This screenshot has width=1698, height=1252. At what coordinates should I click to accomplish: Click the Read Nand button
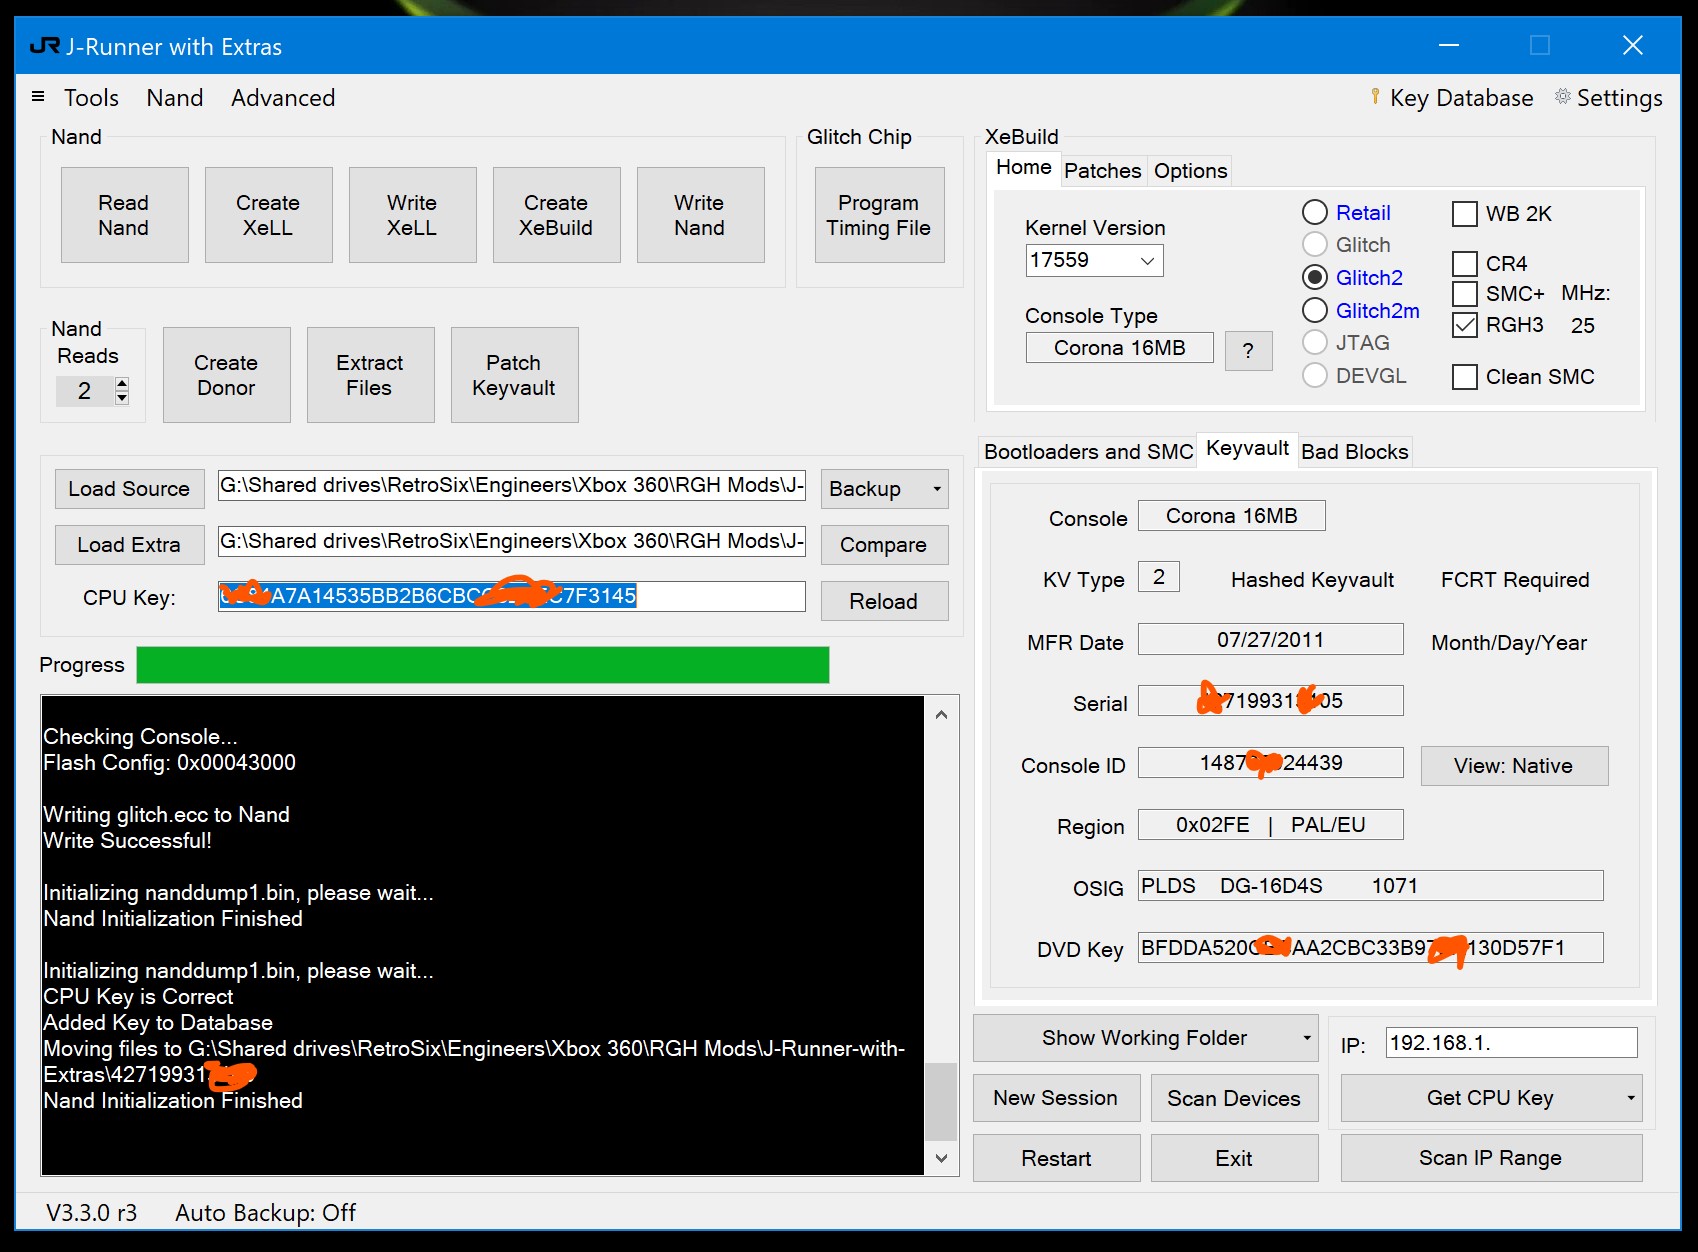(x=124, y=214)
